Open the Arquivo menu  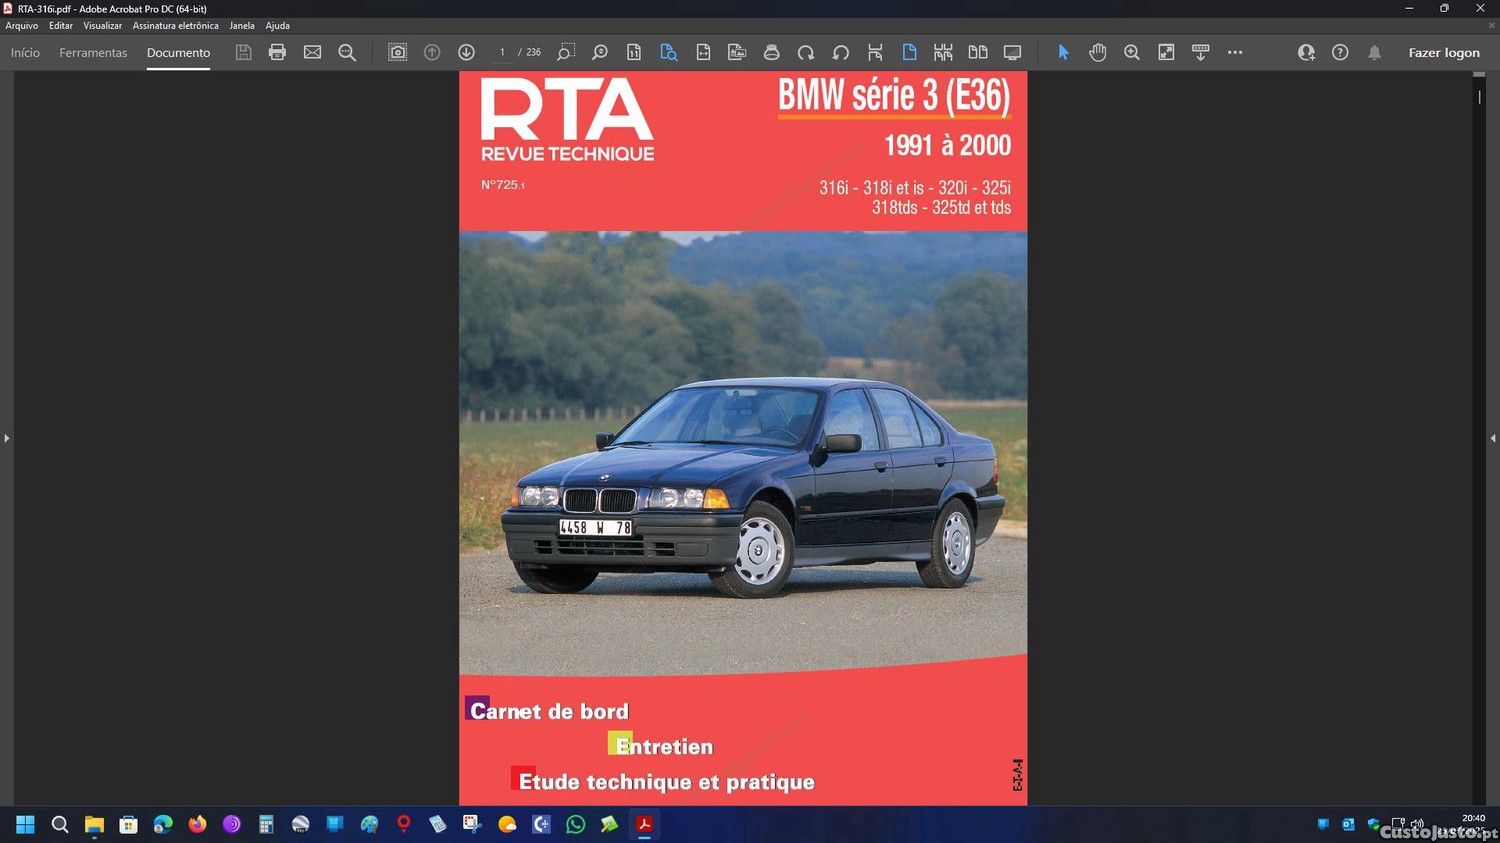21,25
